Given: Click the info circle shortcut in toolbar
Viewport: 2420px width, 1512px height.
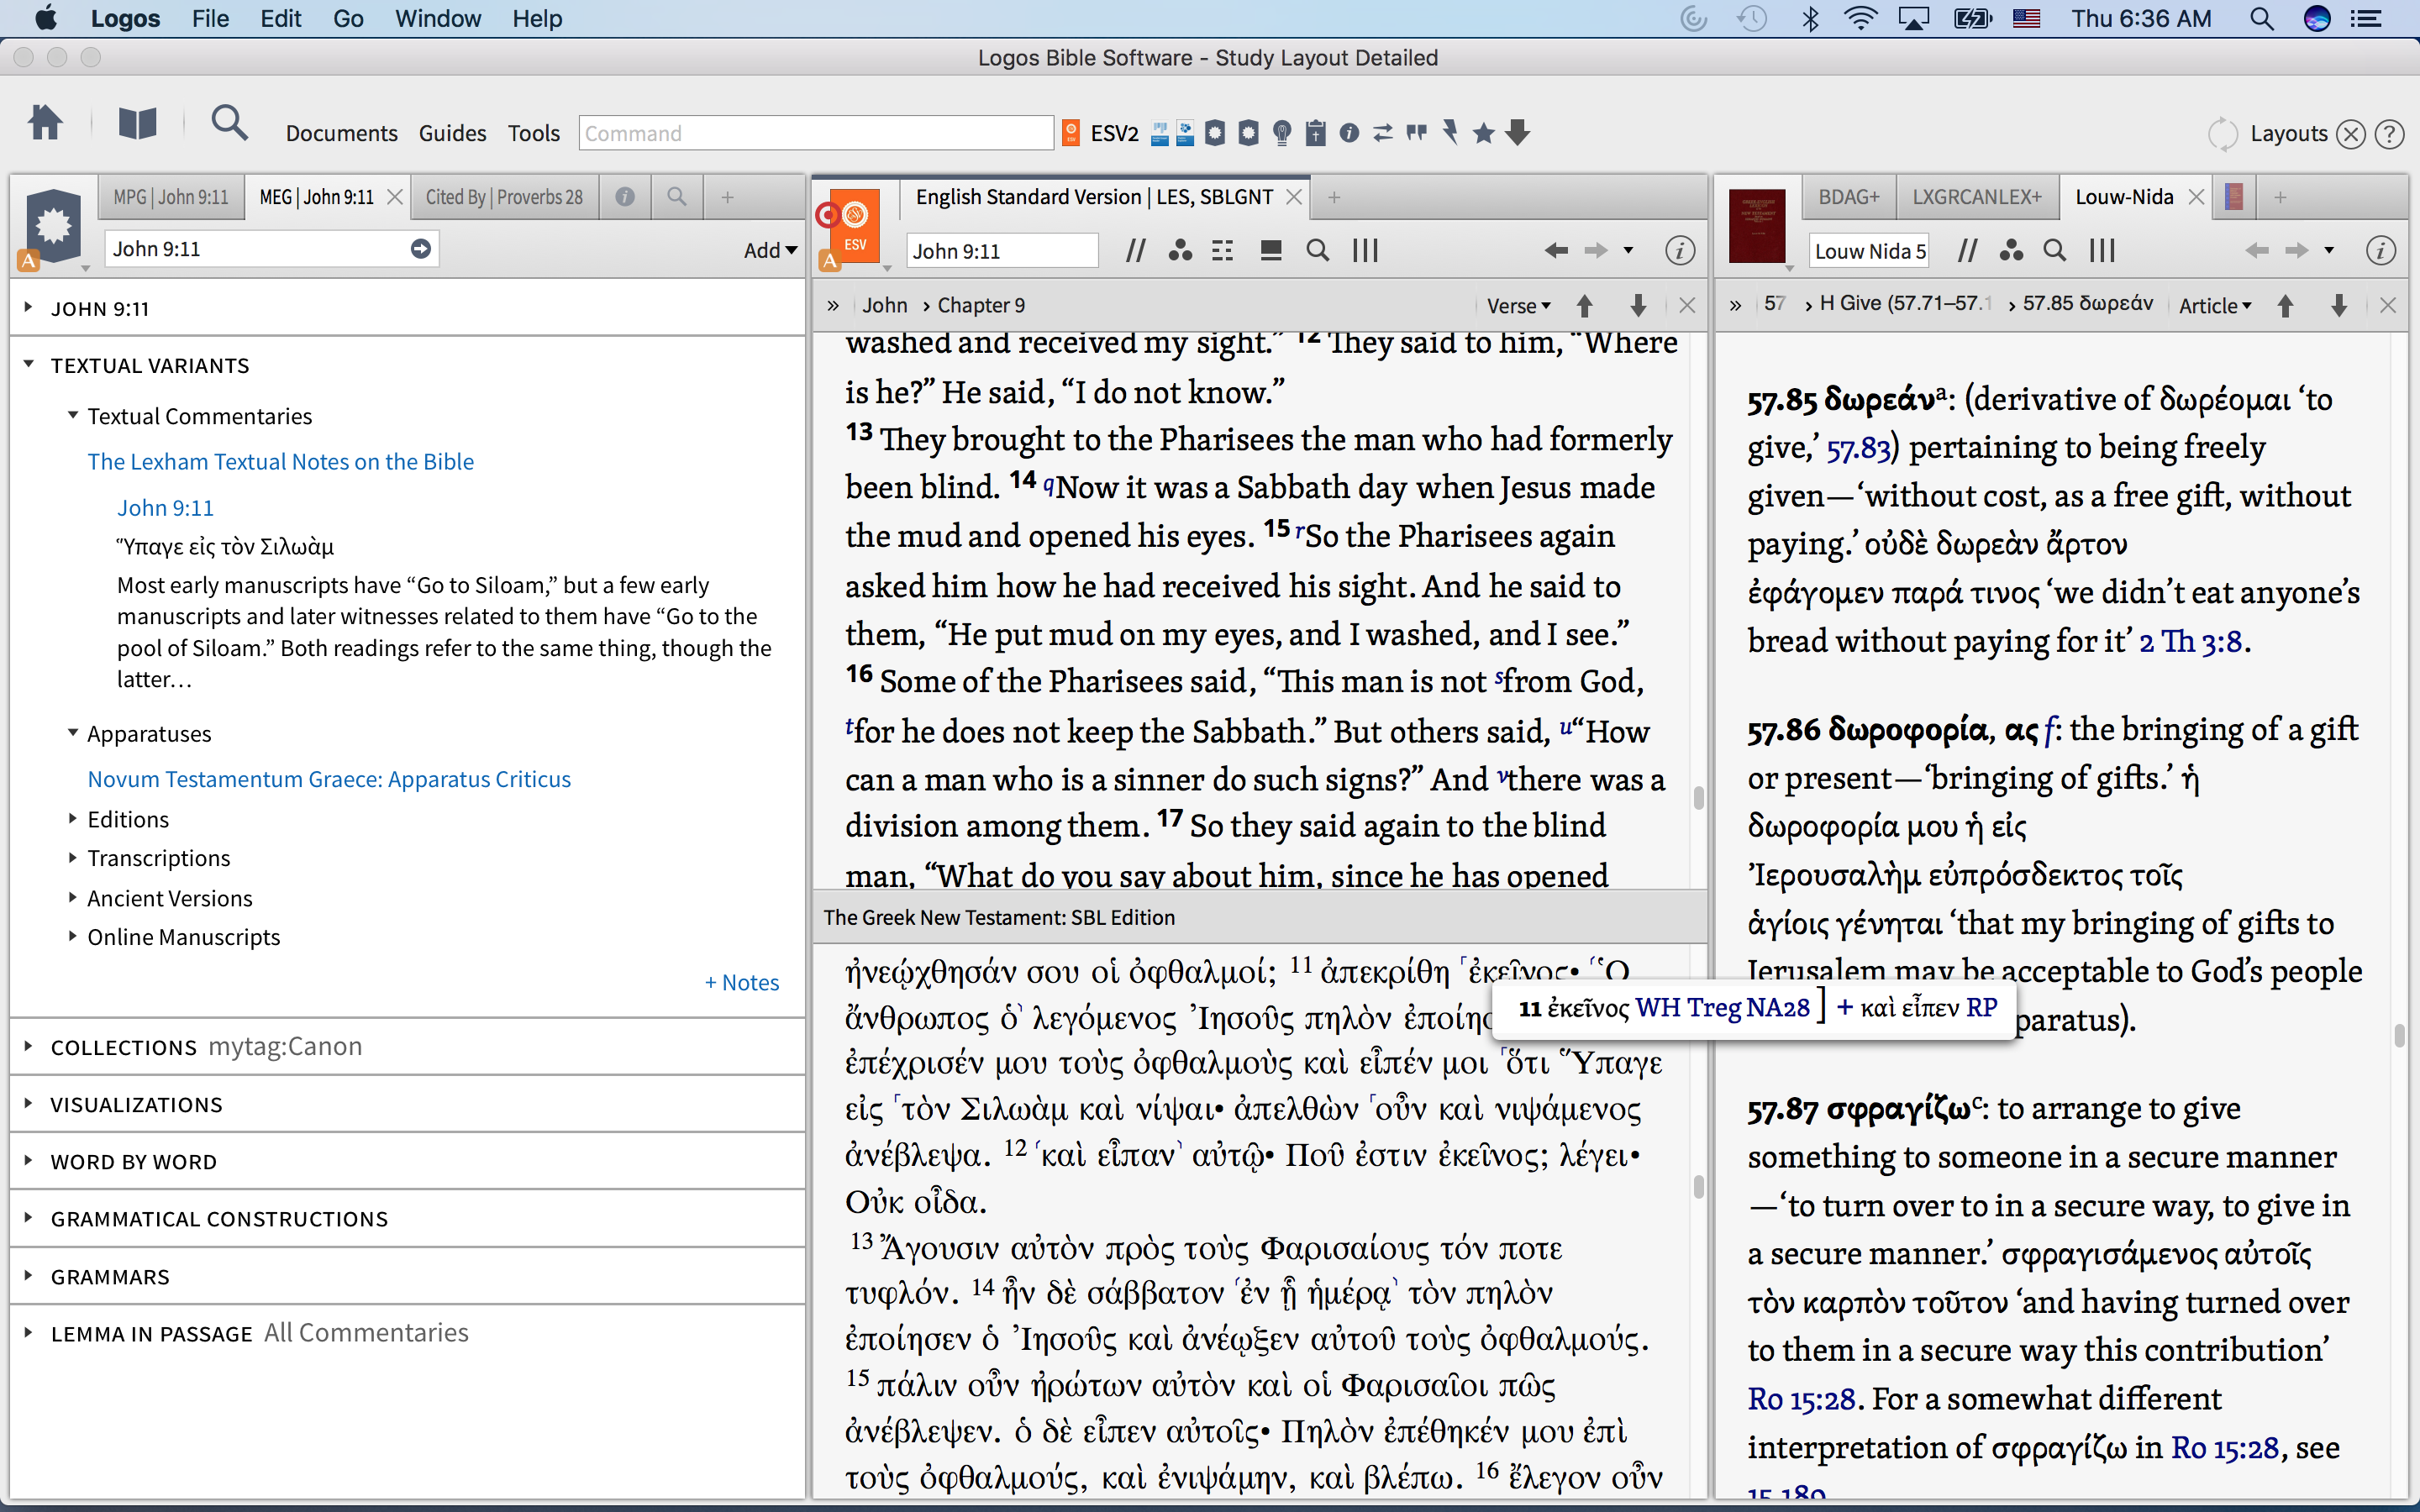Looking at the screenshot, I should click(1349, 133).
